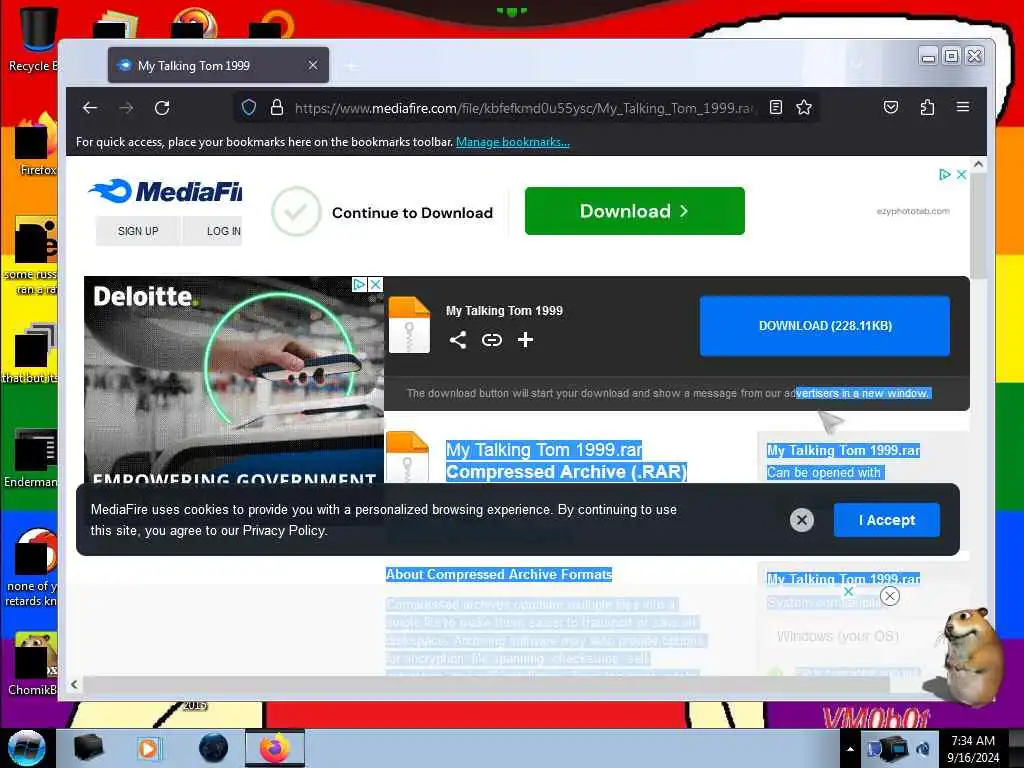
Task: Open AdChoices icon on Deloitte ad
Action: point(359,285)
